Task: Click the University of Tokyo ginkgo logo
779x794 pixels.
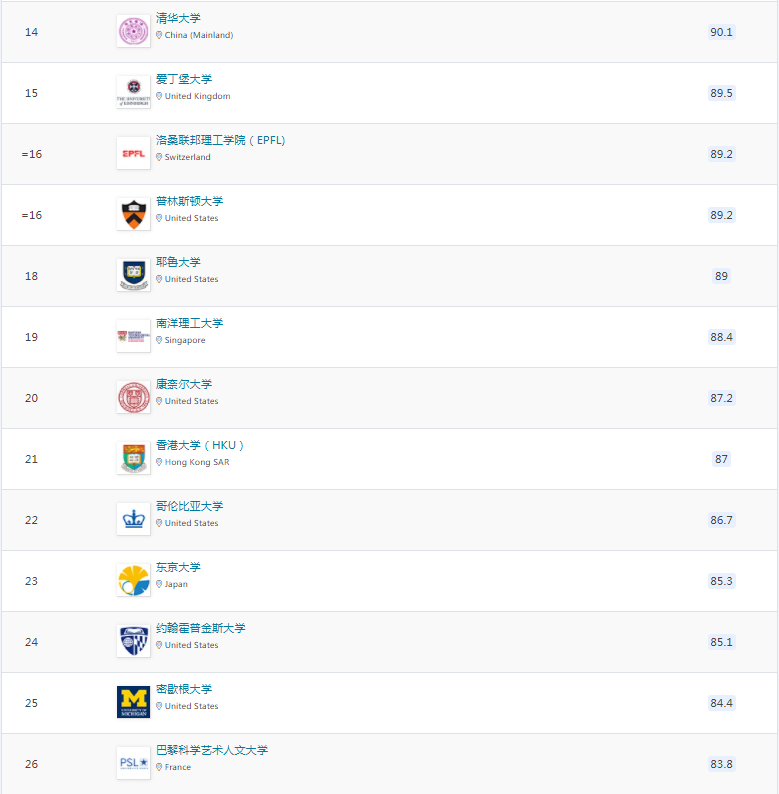Action: pyautogui.click(x=133, y=580)
